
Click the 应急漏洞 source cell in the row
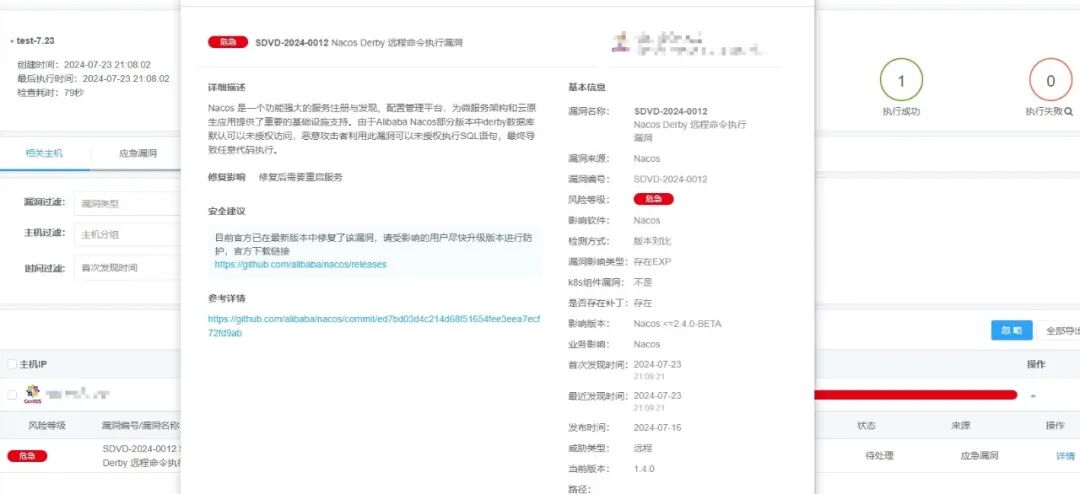[x=979, y=455]
